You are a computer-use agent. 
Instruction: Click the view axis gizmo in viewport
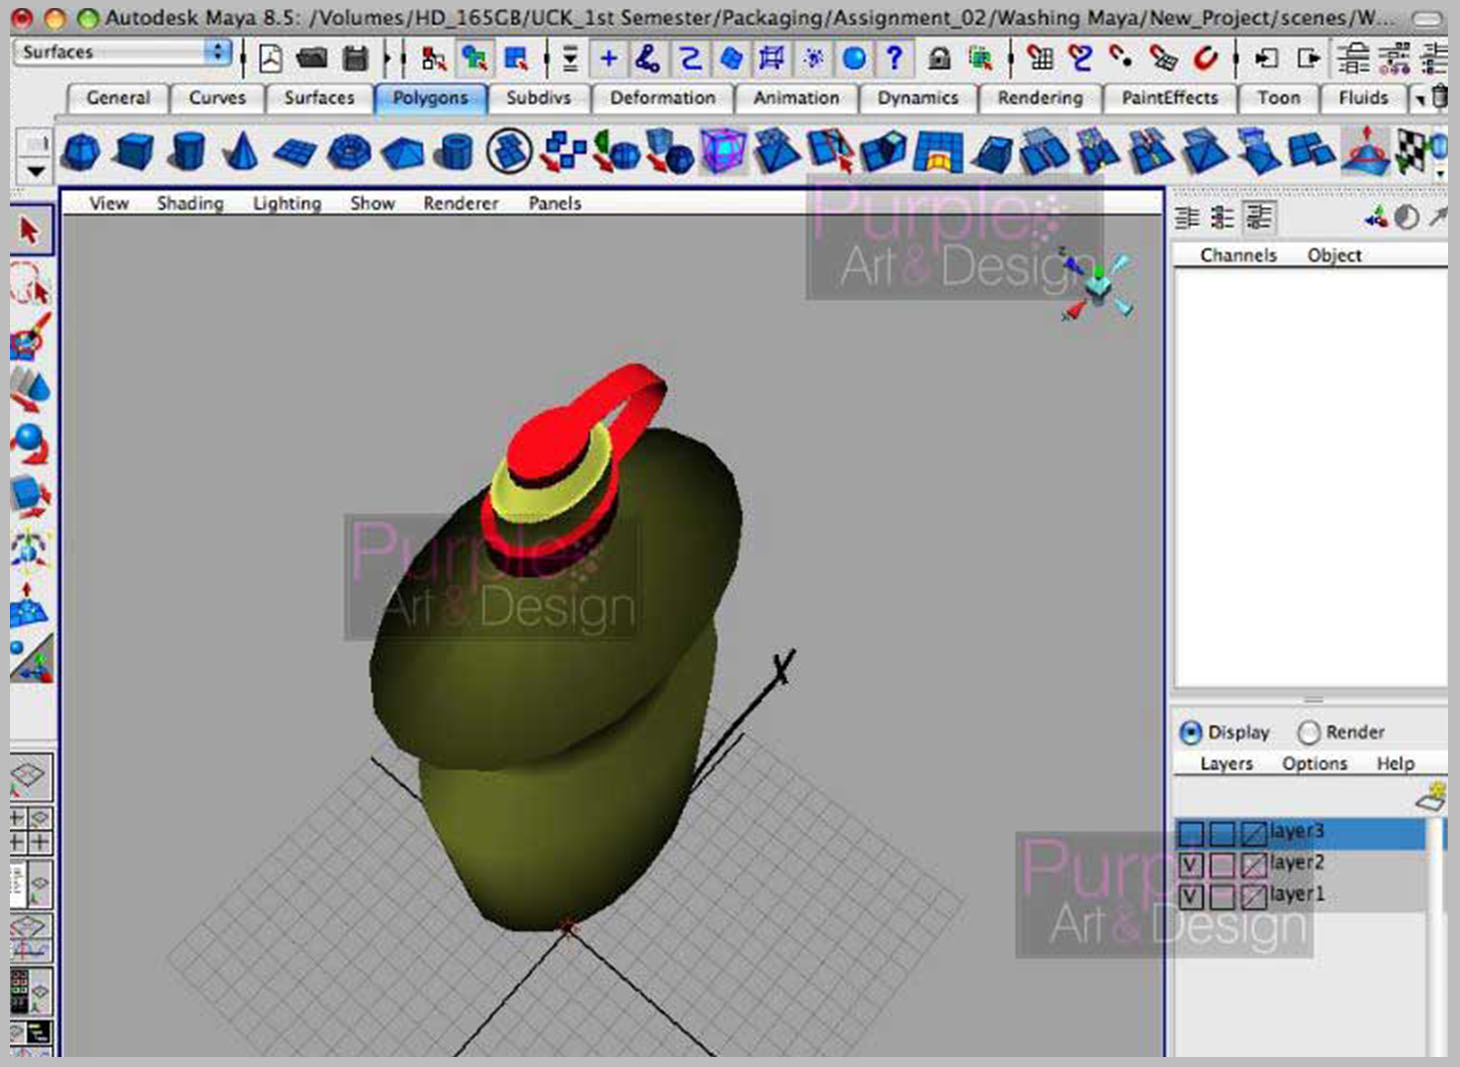1097,285
